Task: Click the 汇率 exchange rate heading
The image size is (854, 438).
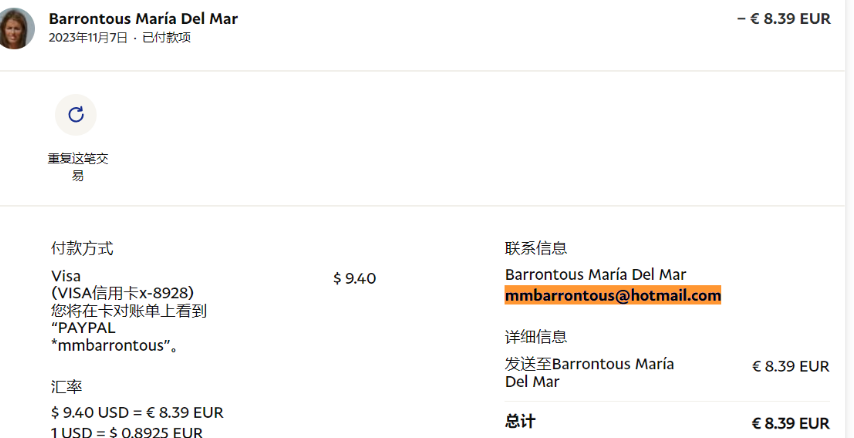Action: pos(66,387)
